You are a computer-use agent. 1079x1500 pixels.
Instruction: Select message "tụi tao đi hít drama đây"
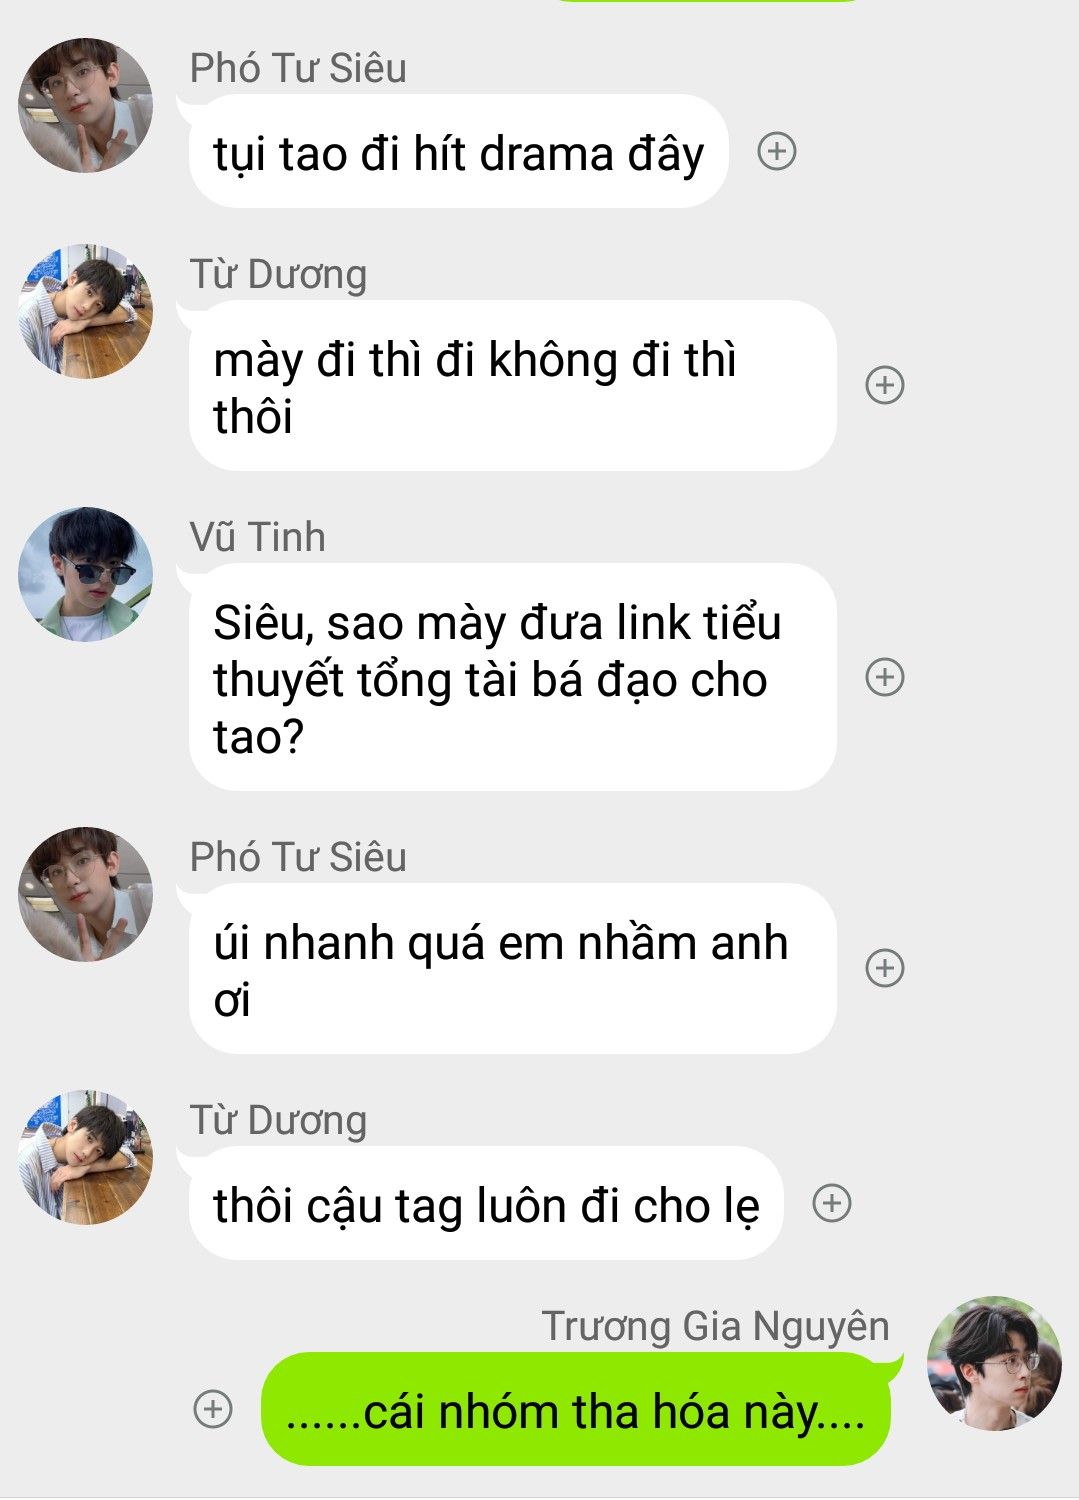click(458, 152)
